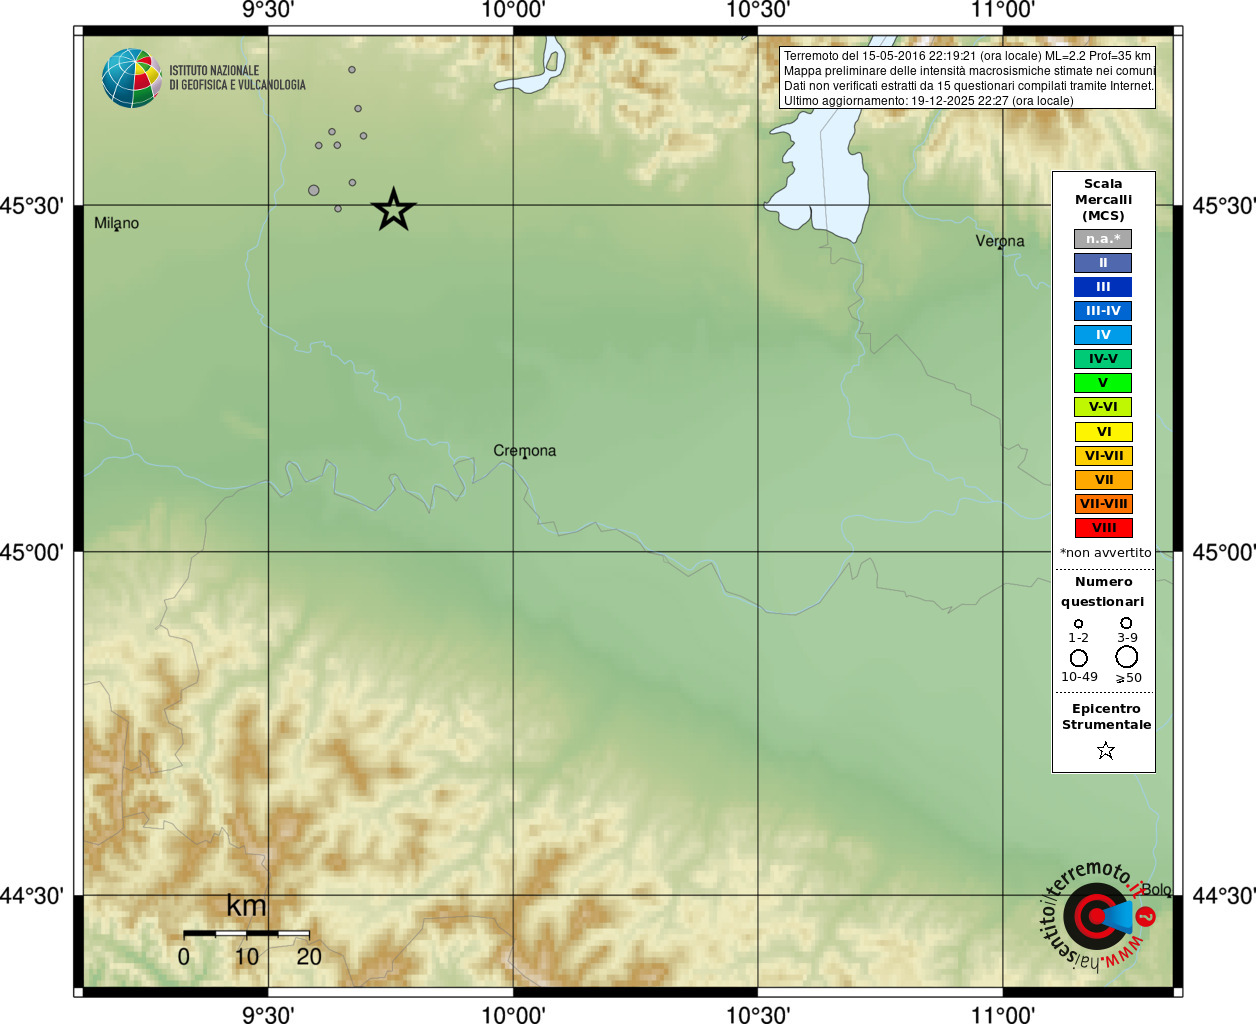This screenshot has width=1256, height=1024.
Task: Click the ≥50 questionnaires circle symbol
Action: pyautogui.click(x=1127, y=657)
